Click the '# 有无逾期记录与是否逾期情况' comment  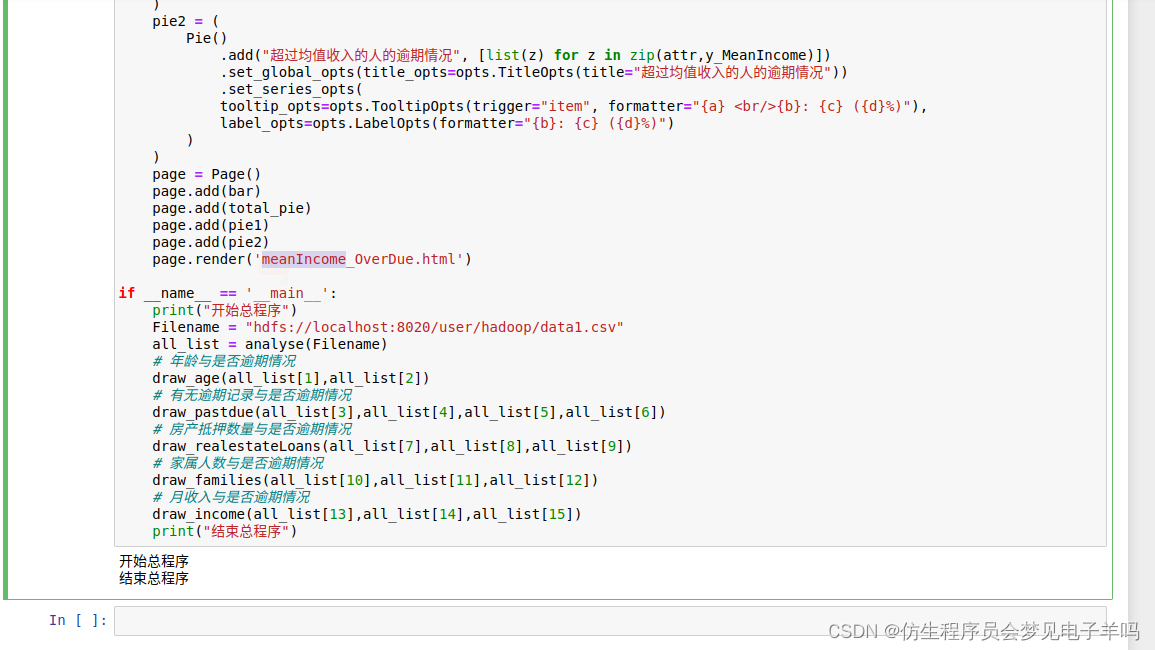pyautogui.click(x=252, y=395)
